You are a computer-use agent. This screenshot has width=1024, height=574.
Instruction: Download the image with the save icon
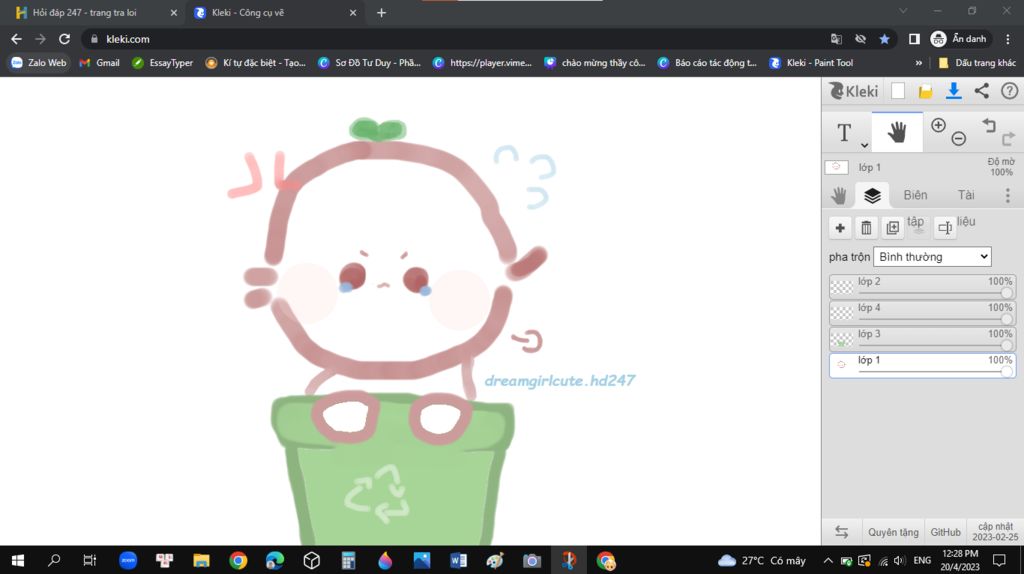pos(953,91)
